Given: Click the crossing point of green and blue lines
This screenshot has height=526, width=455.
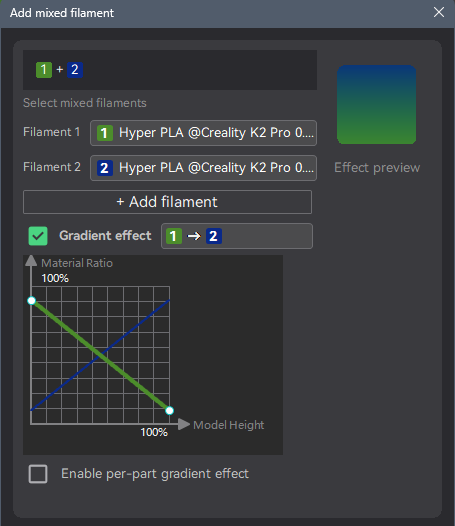Looking at the screenshot, I should coord(101,355).
